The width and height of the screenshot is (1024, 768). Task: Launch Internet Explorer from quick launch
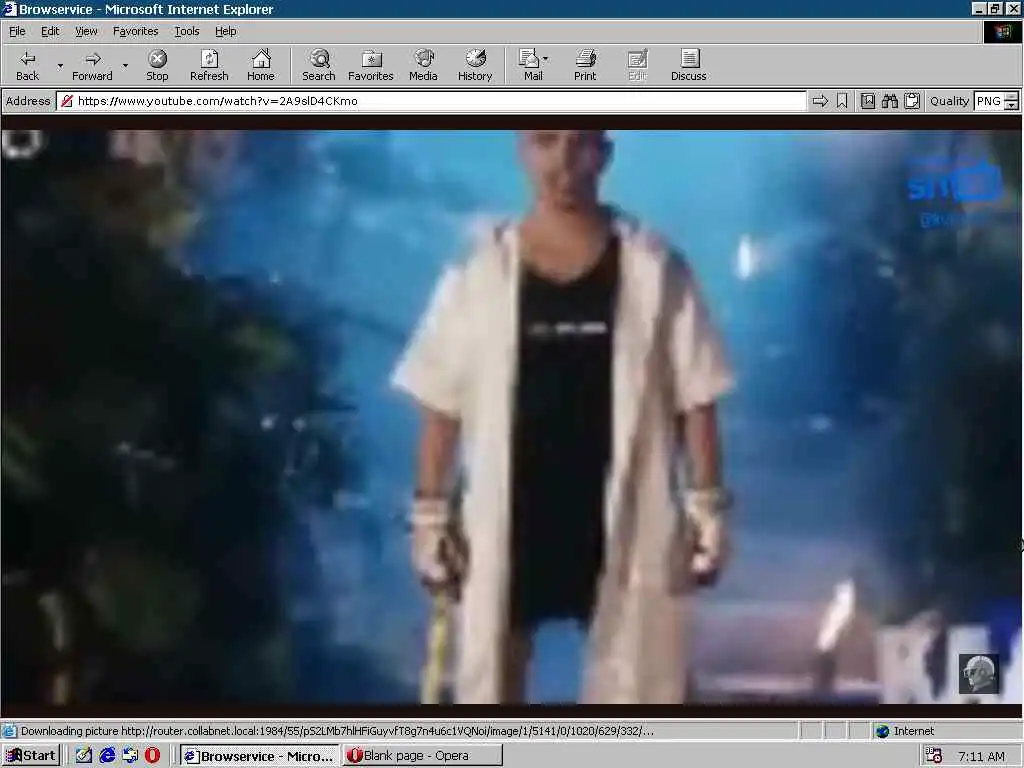coord(107,756)
